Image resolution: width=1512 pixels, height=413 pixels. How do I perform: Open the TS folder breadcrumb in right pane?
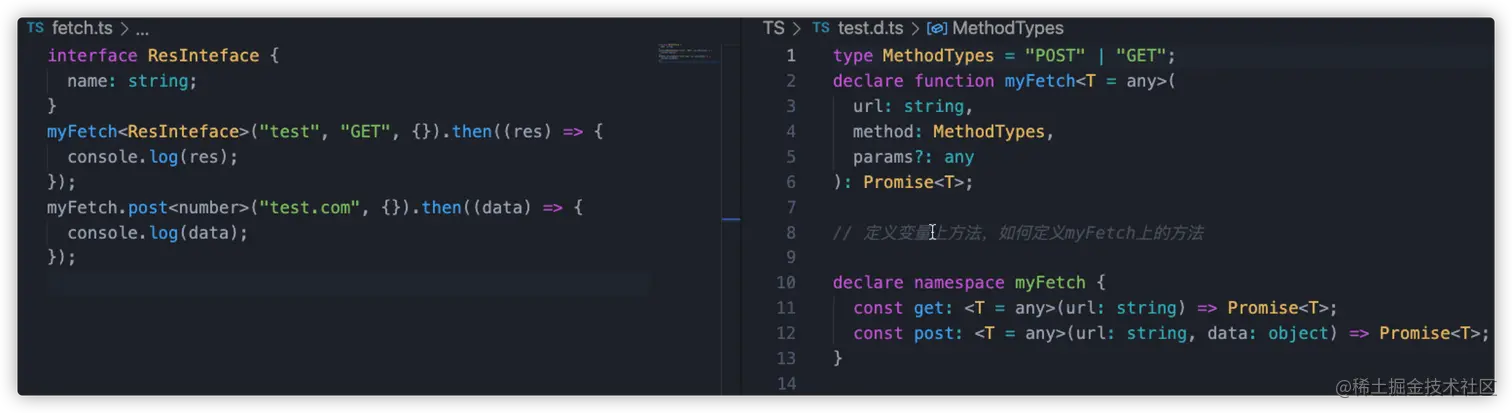point(774,28)
